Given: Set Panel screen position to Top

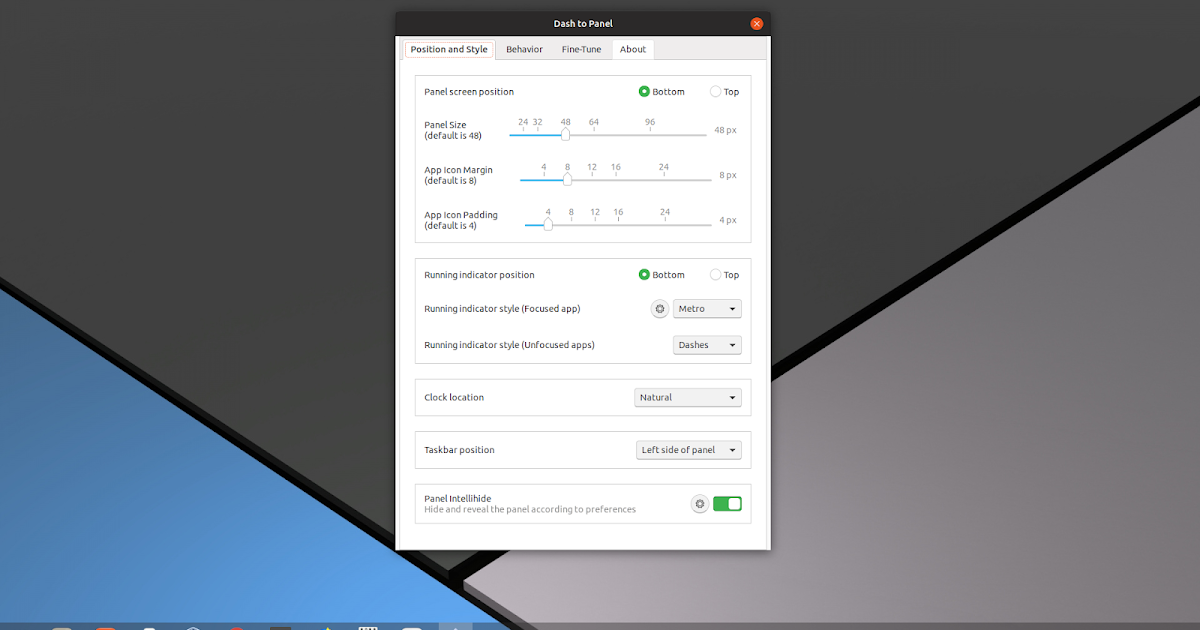Looking at the screenshot, I should (x=716, y=91).
